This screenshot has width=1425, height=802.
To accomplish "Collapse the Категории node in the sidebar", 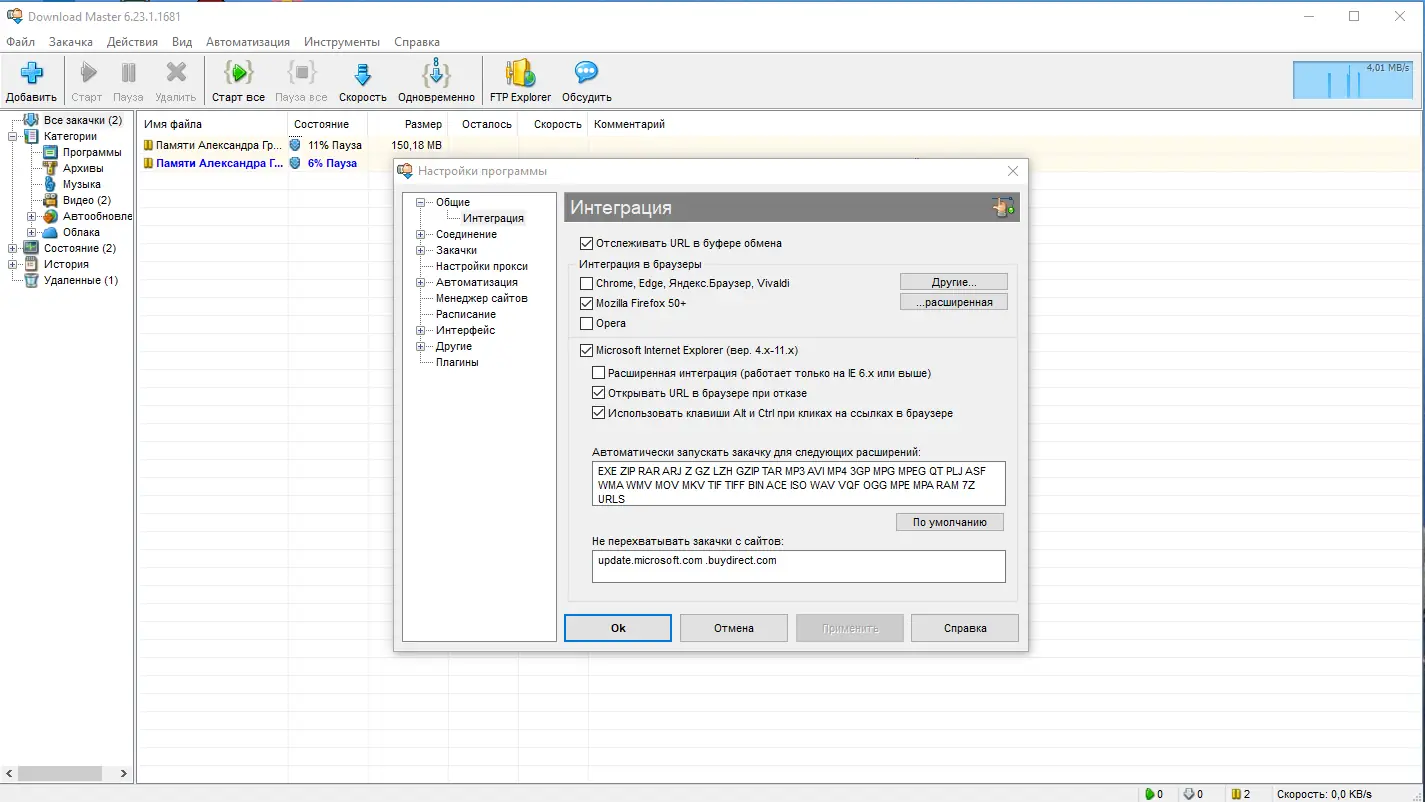I will pos(13,136).
